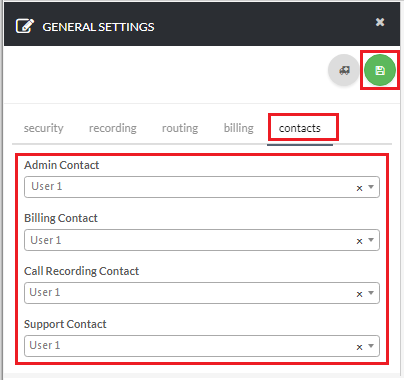Expand the Admin Contact dropdown arrow
This screenshot has height=380, width=404.
(371, 187)
